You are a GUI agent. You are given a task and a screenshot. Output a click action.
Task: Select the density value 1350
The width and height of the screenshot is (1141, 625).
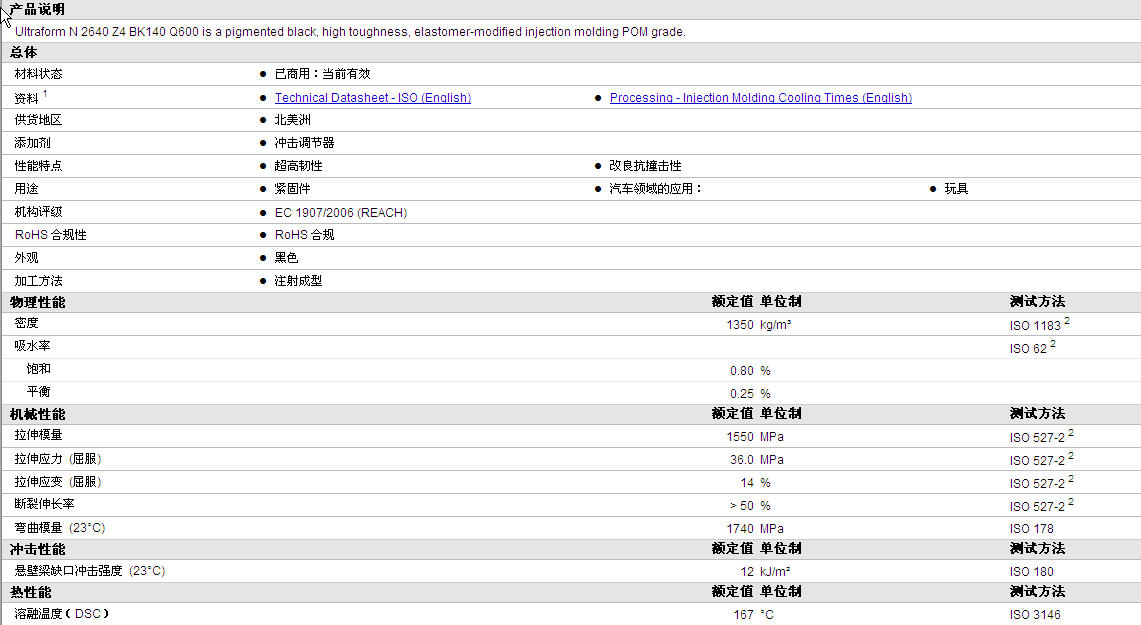(x=739, y=325)
